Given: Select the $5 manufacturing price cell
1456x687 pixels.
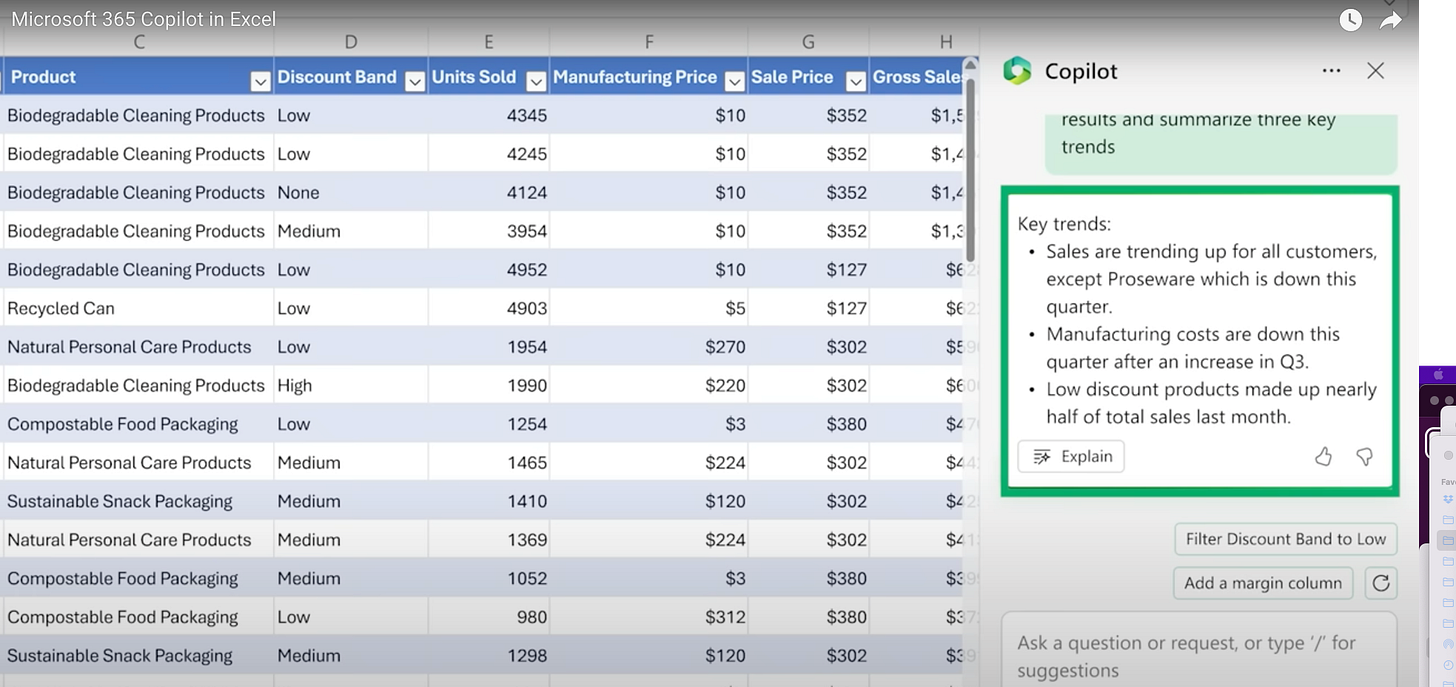Looking at the screenshot, I should click(649, 308).
